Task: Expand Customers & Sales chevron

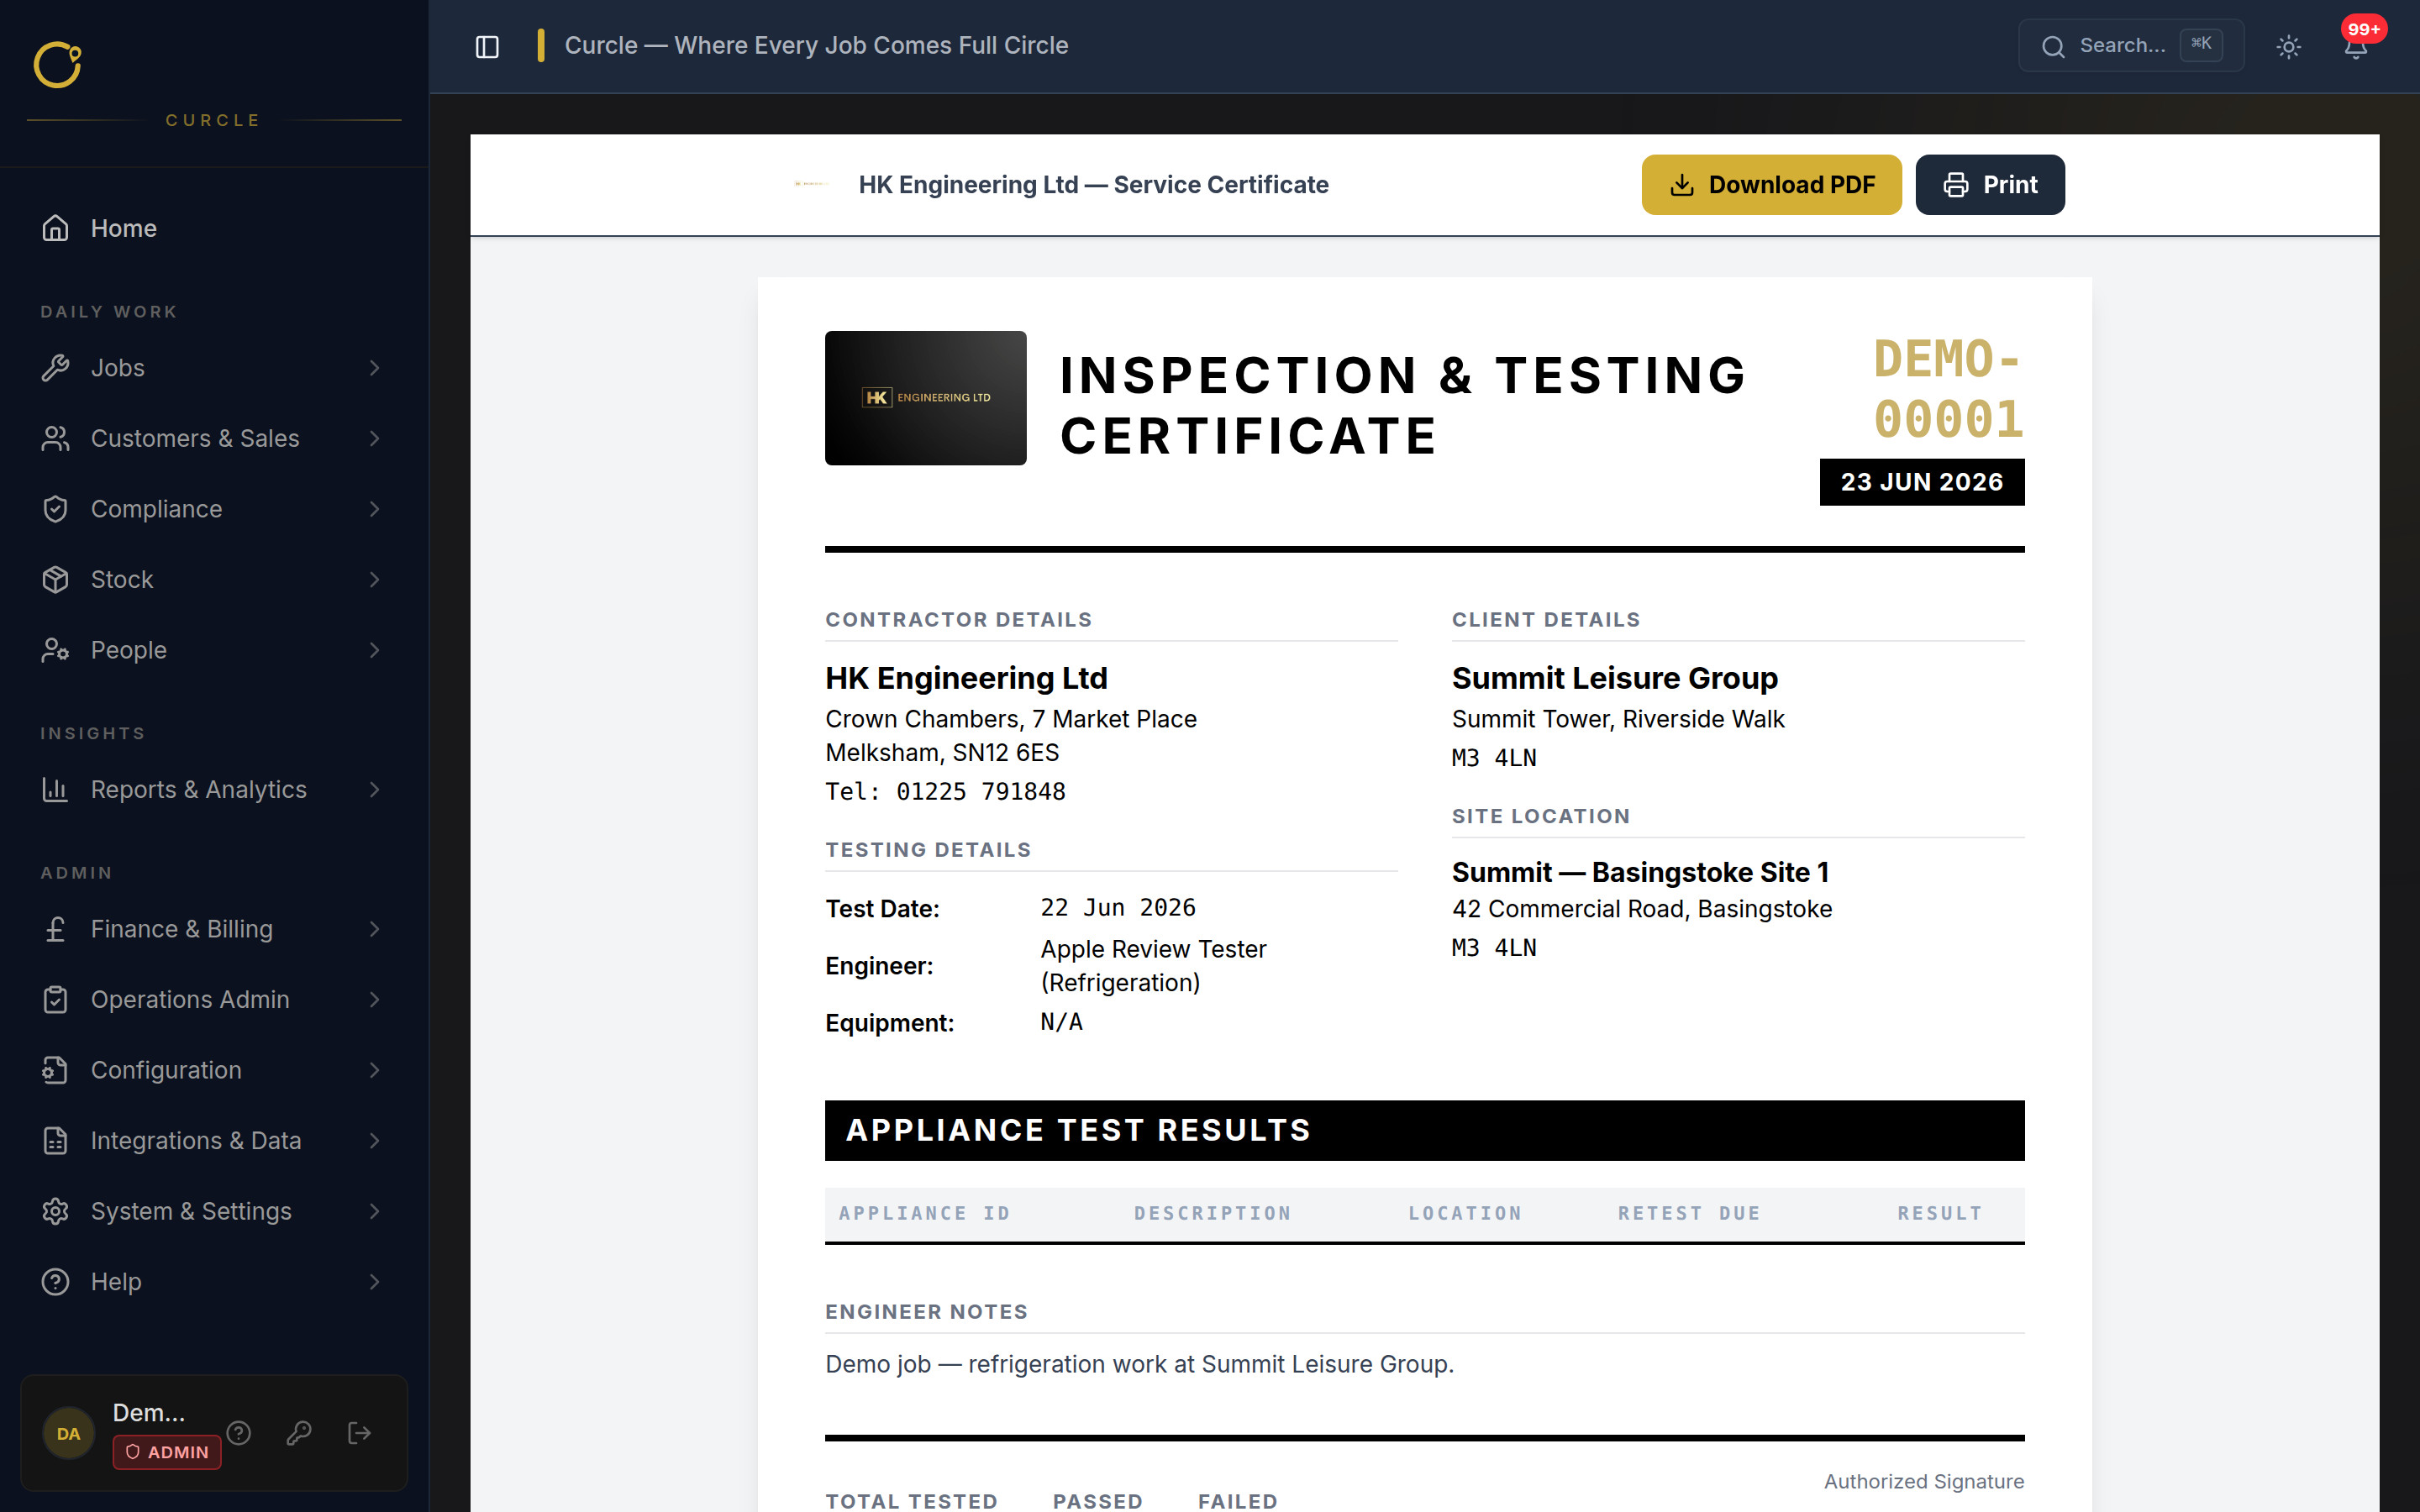Action: click(x=374, y=438)
